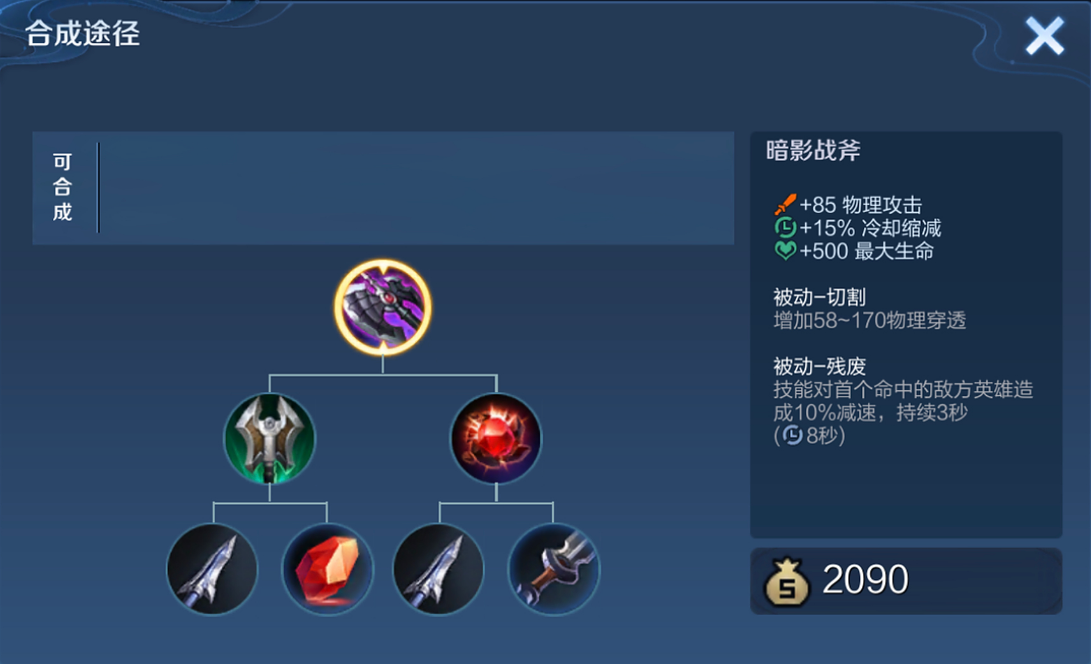Tap the spear icon beneath the axe component
Viewport: 1091px width, 664px height.
point(212,569)
